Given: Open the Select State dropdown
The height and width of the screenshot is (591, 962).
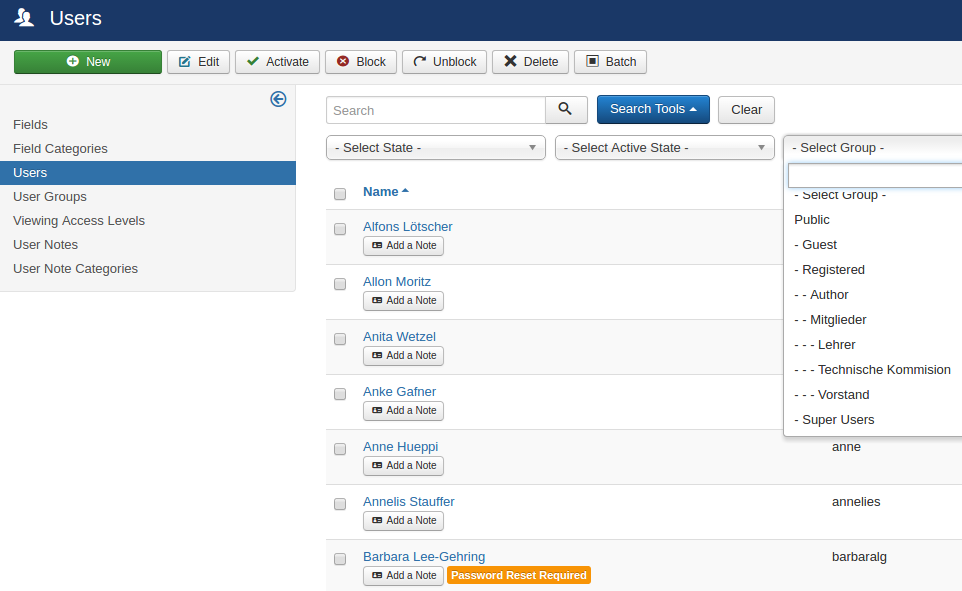Looking at the screenshot, I should 435,148.
